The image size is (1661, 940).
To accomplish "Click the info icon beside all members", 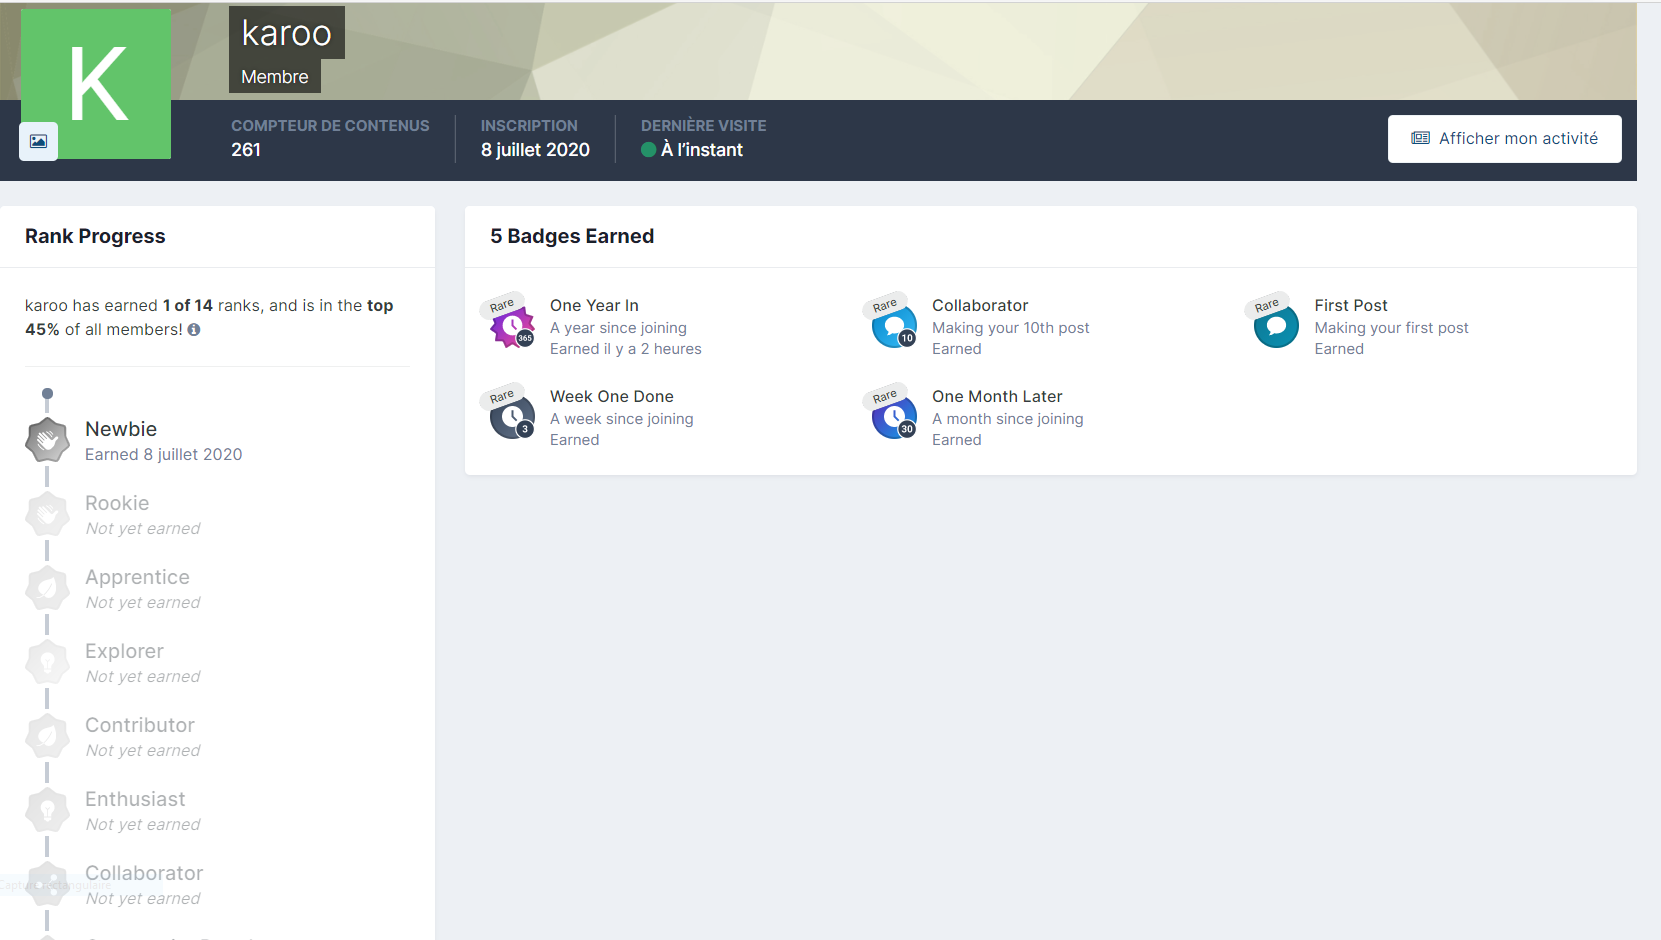I will [x=194, y=330].
